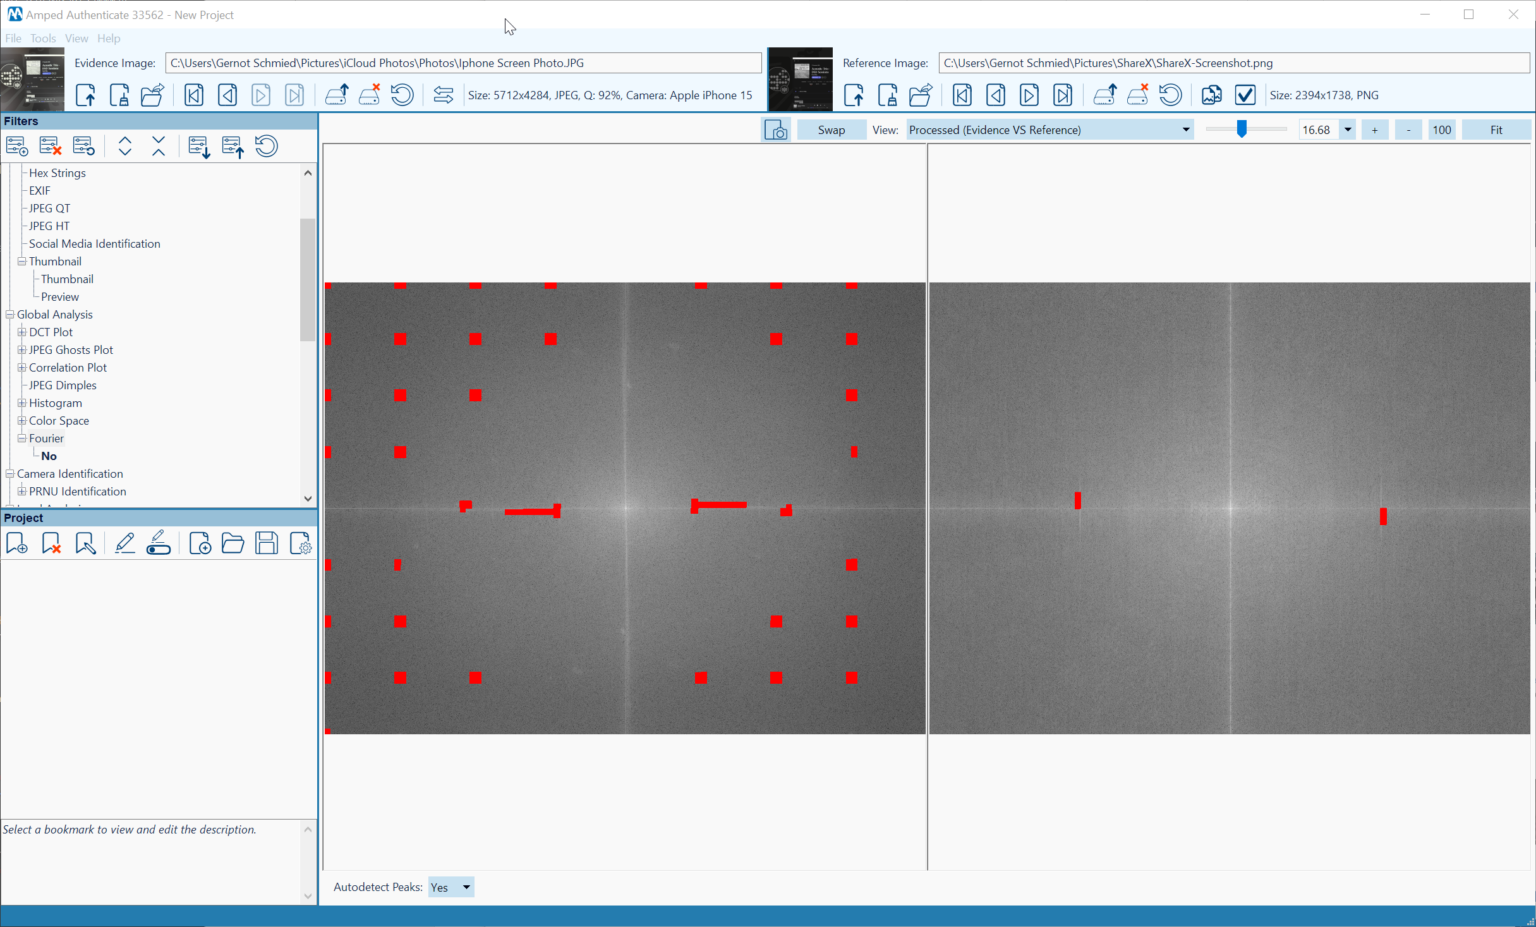Screen dimensions: 1536x927
Task: Collapse the Fourier tree node
Action: [21, 438]
